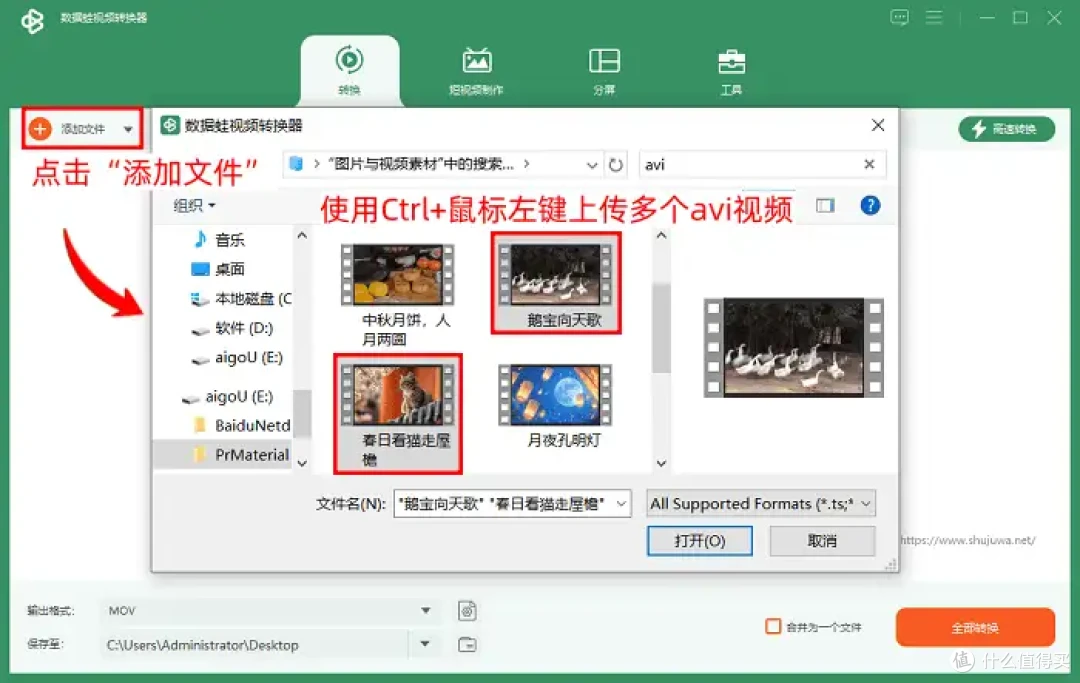Click navigation pane scroll up arrow
This screenshot has width=1080, height=683.
[x=302, y=235]
